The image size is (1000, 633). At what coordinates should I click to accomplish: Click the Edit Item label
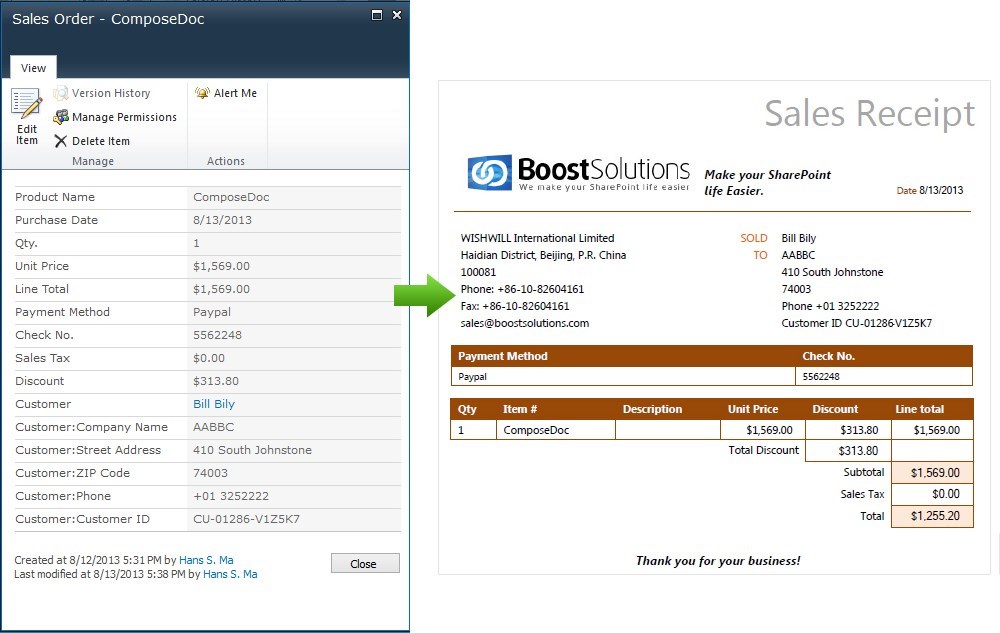[x=27, y=135]
